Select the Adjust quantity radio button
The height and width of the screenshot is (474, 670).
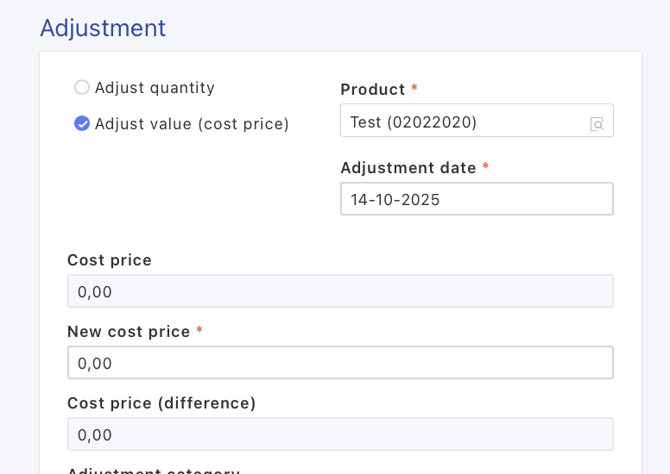tap(82, 88)
